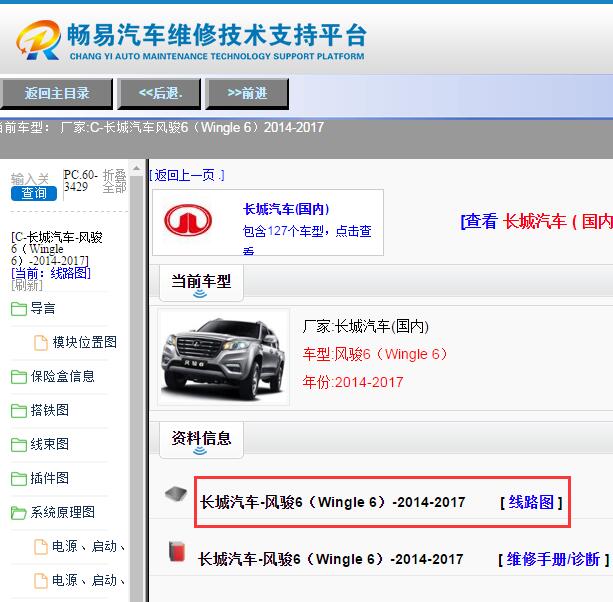Expand 插件图 tree item
The image size is (613, 602).
point(50,478)
